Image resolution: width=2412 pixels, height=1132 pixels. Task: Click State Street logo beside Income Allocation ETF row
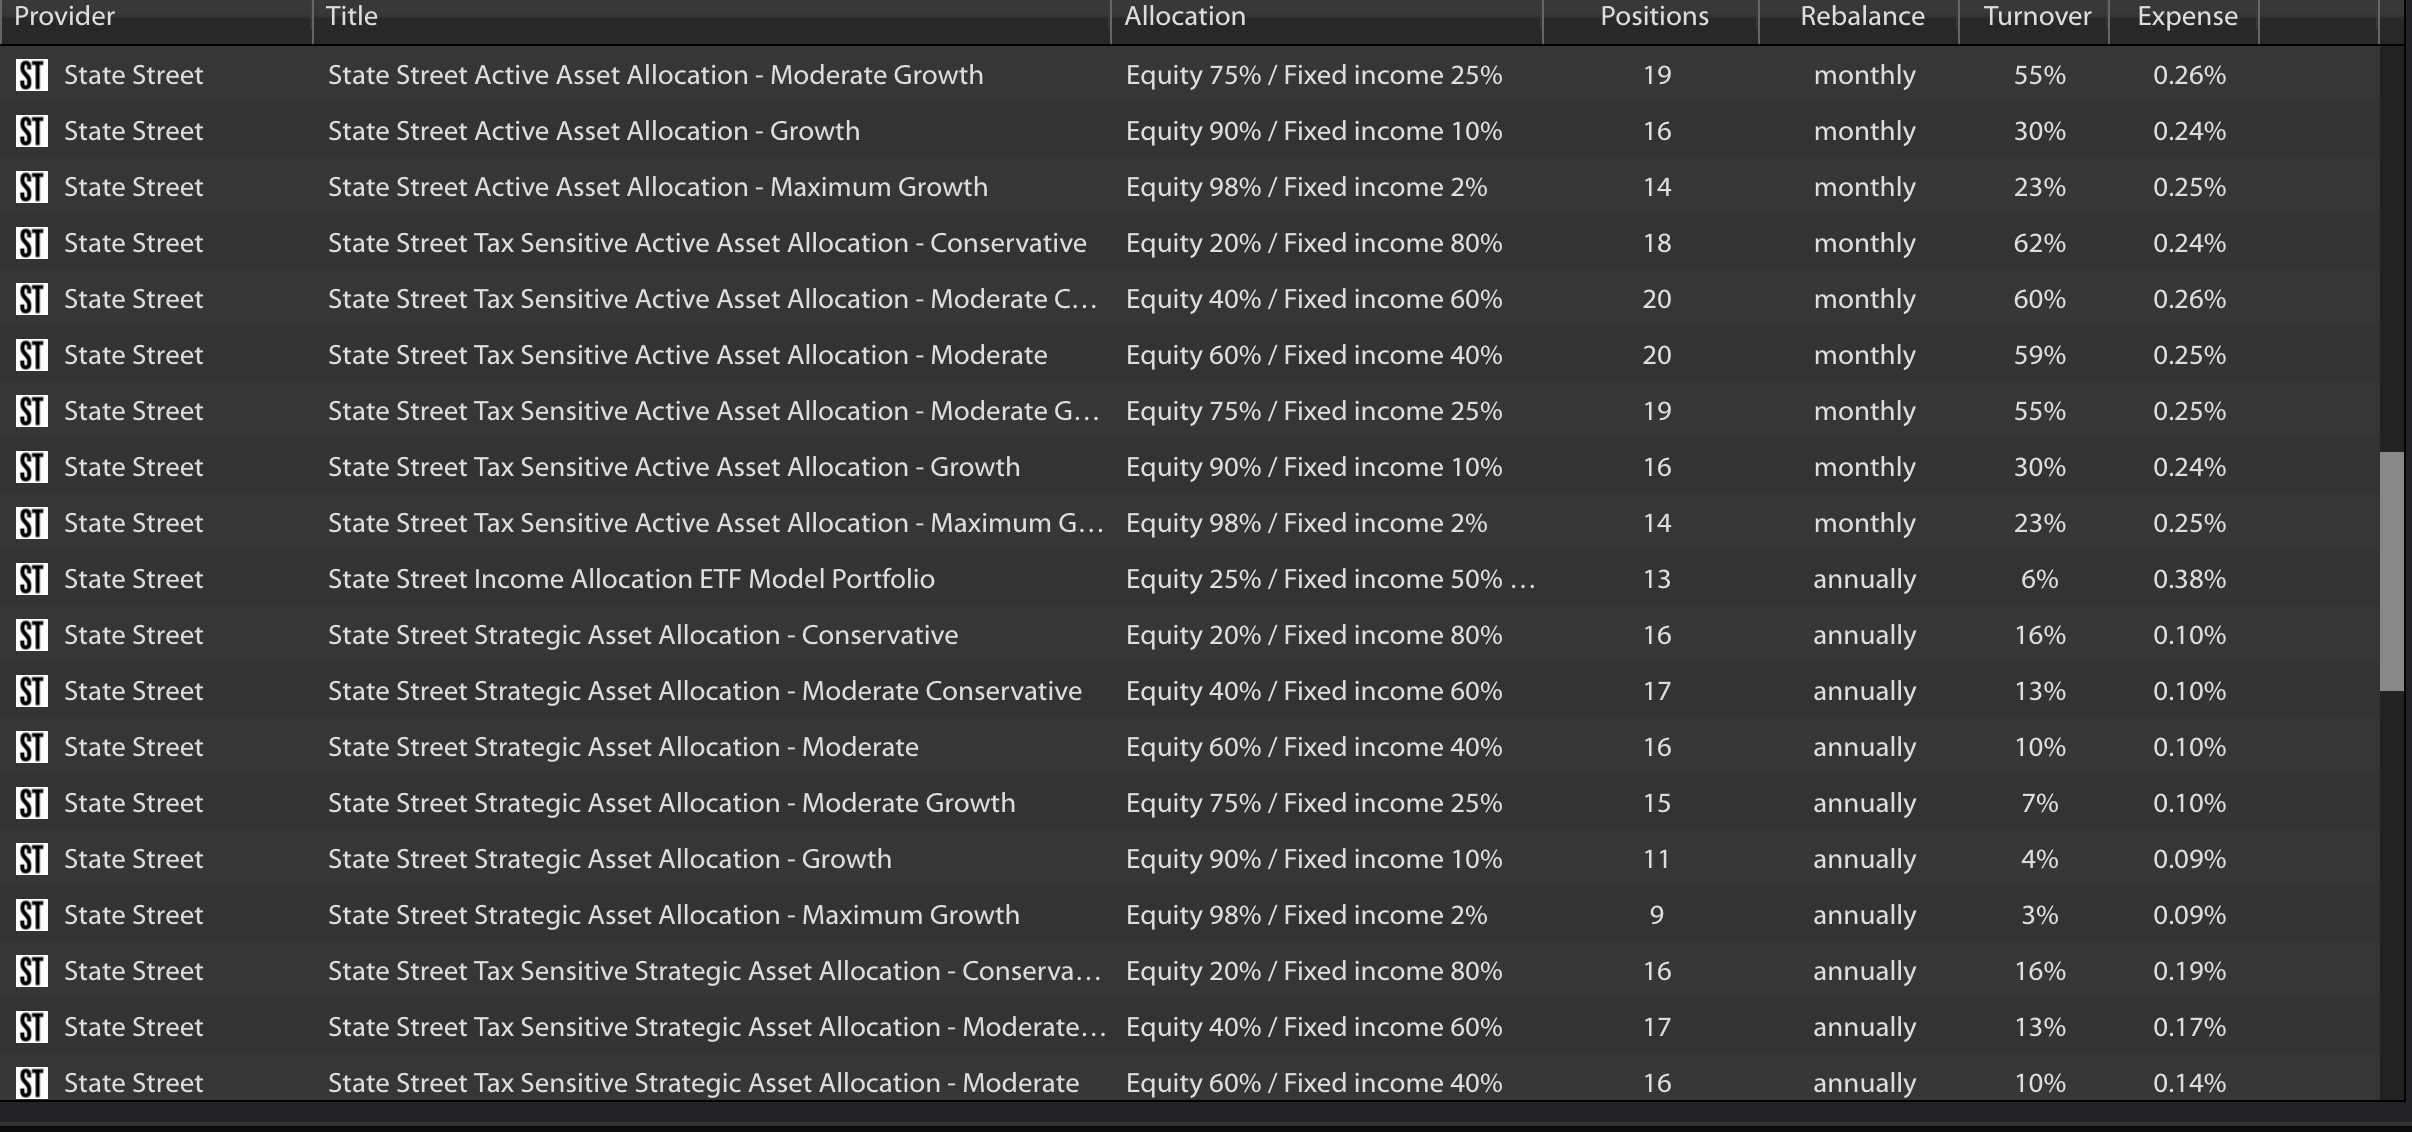coord(32,579)
